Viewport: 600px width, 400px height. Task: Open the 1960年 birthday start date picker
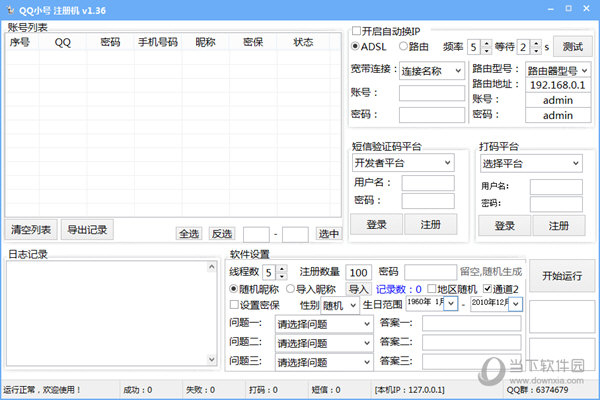click(451, 304)
